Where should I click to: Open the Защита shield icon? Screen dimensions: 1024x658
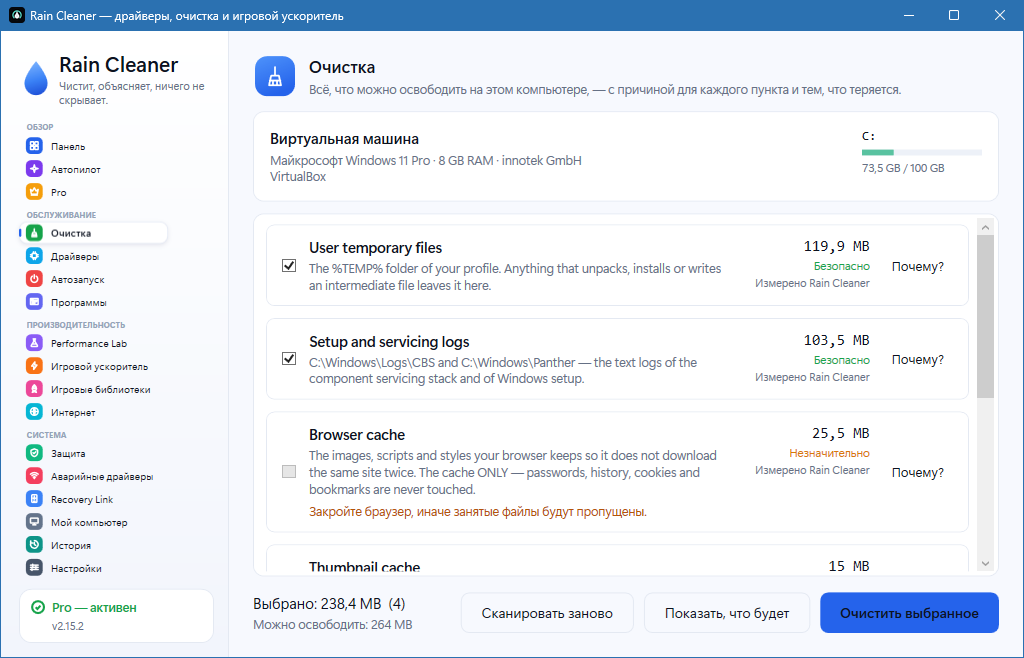[34, 453]
